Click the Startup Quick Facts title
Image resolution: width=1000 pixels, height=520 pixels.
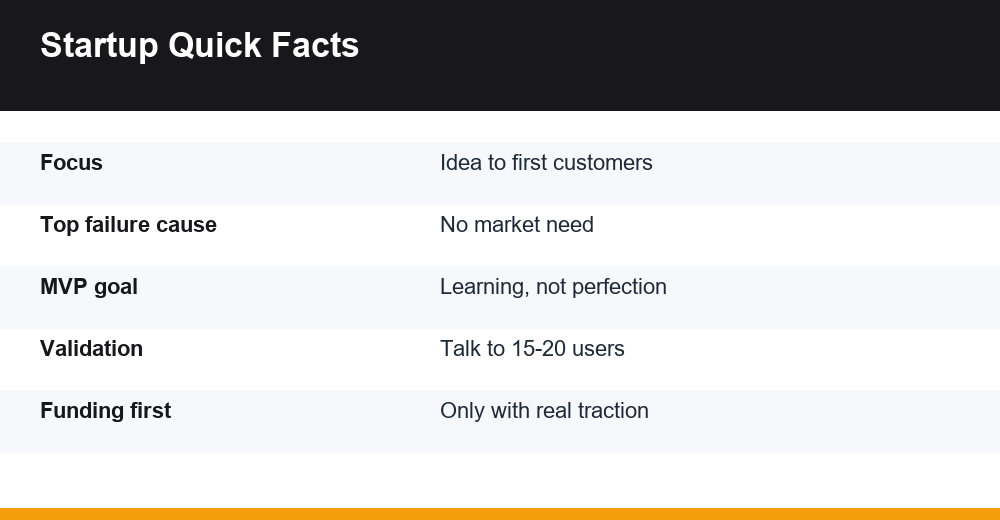200,46
